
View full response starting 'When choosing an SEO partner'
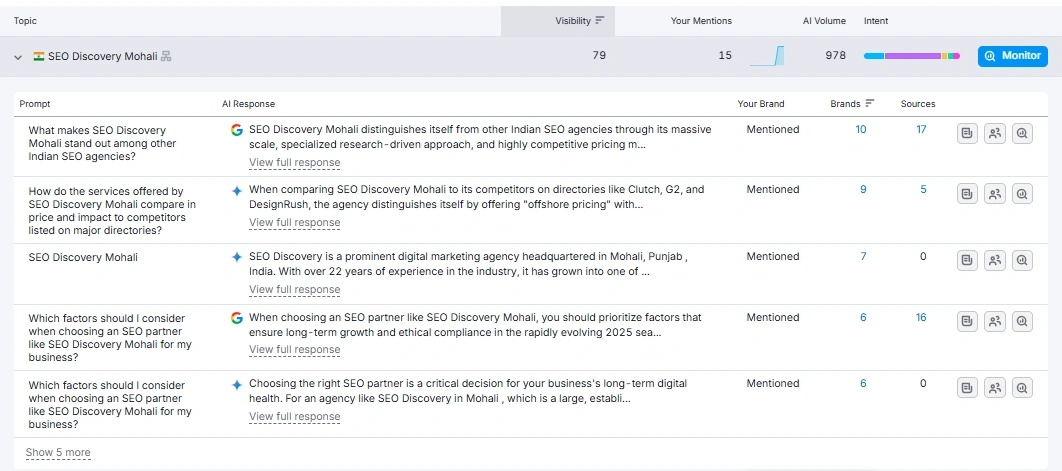coord(295,350)
